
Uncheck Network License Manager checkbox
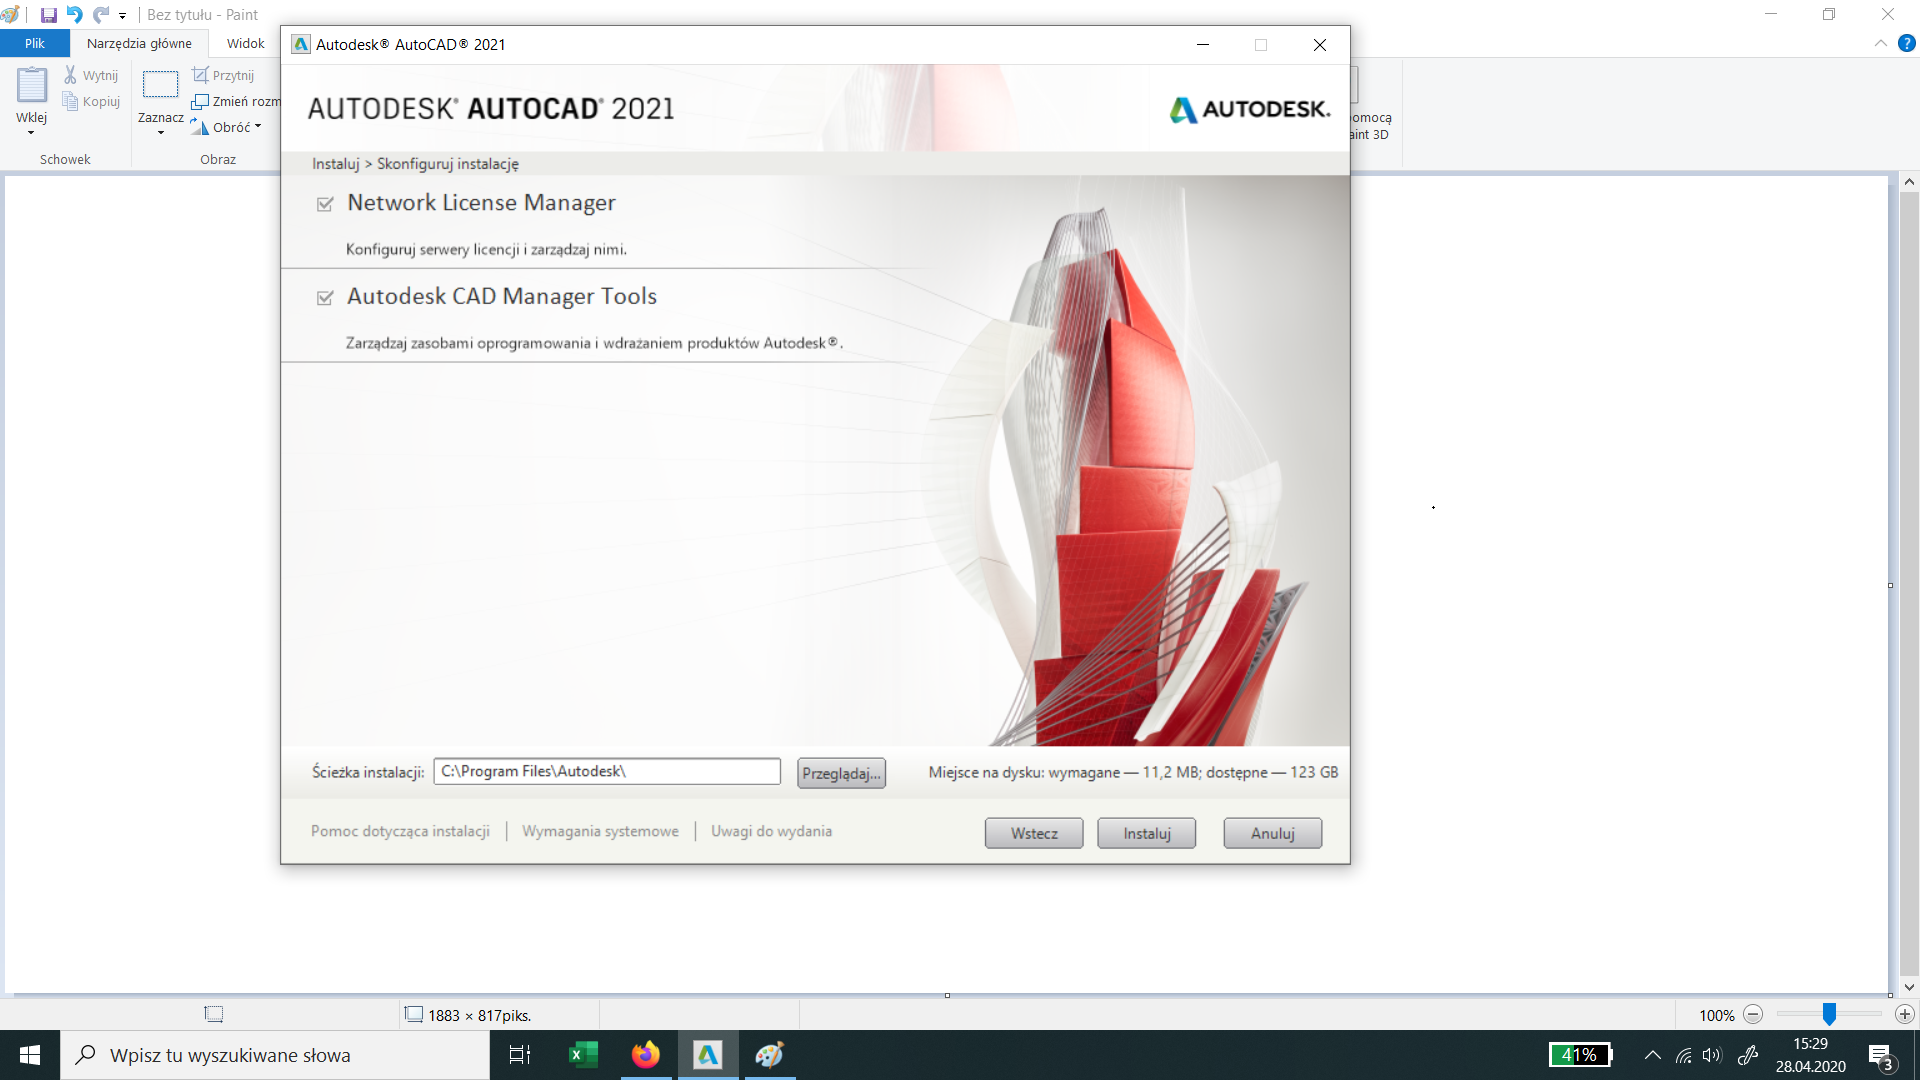(325, 204)
